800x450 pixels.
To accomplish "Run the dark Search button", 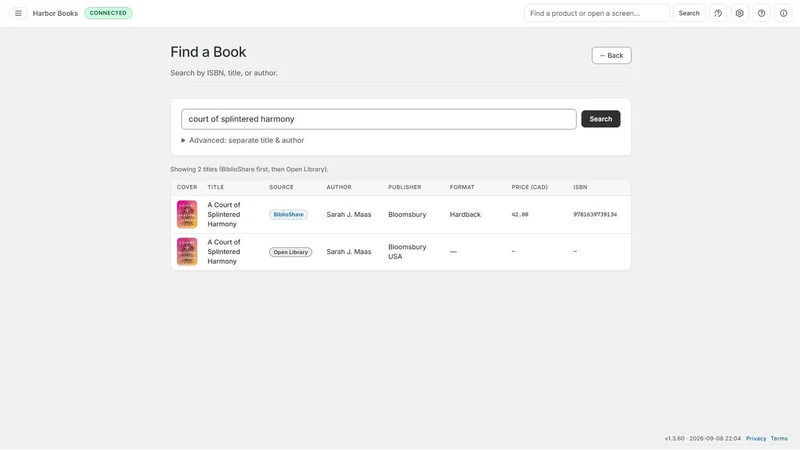I will [x=601, y=119].
